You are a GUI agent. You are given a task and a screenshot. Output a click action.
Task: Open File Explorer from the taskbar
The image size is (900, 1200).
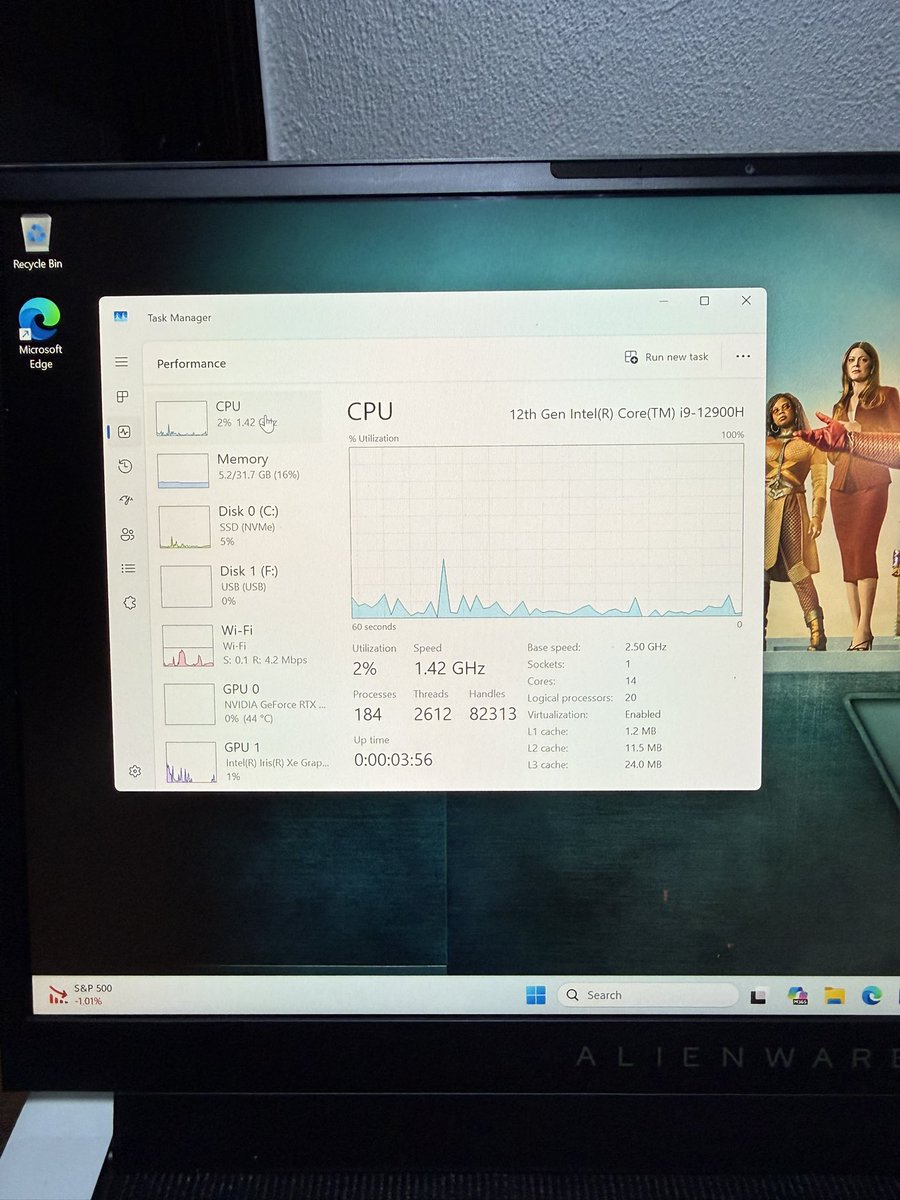point(834,995)
